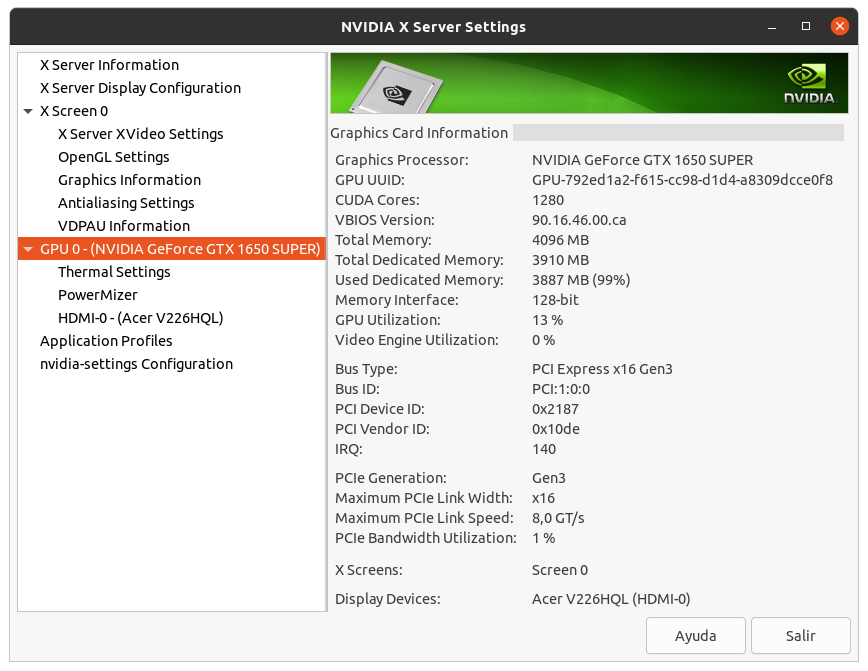
Task: Click Total Memory value 4096 MB
Action: [560, 240]
